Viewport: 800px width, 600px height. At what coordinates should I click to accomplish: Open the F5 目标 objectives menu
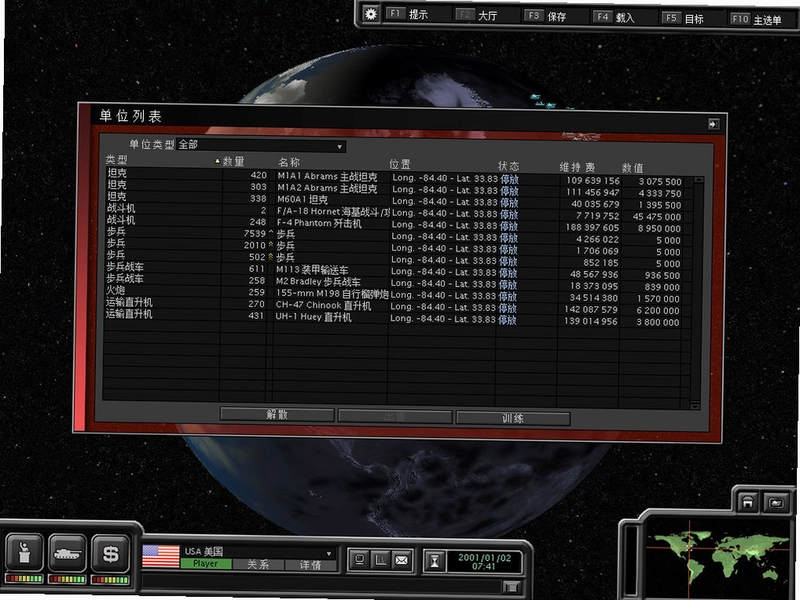(x=683, y=18)
